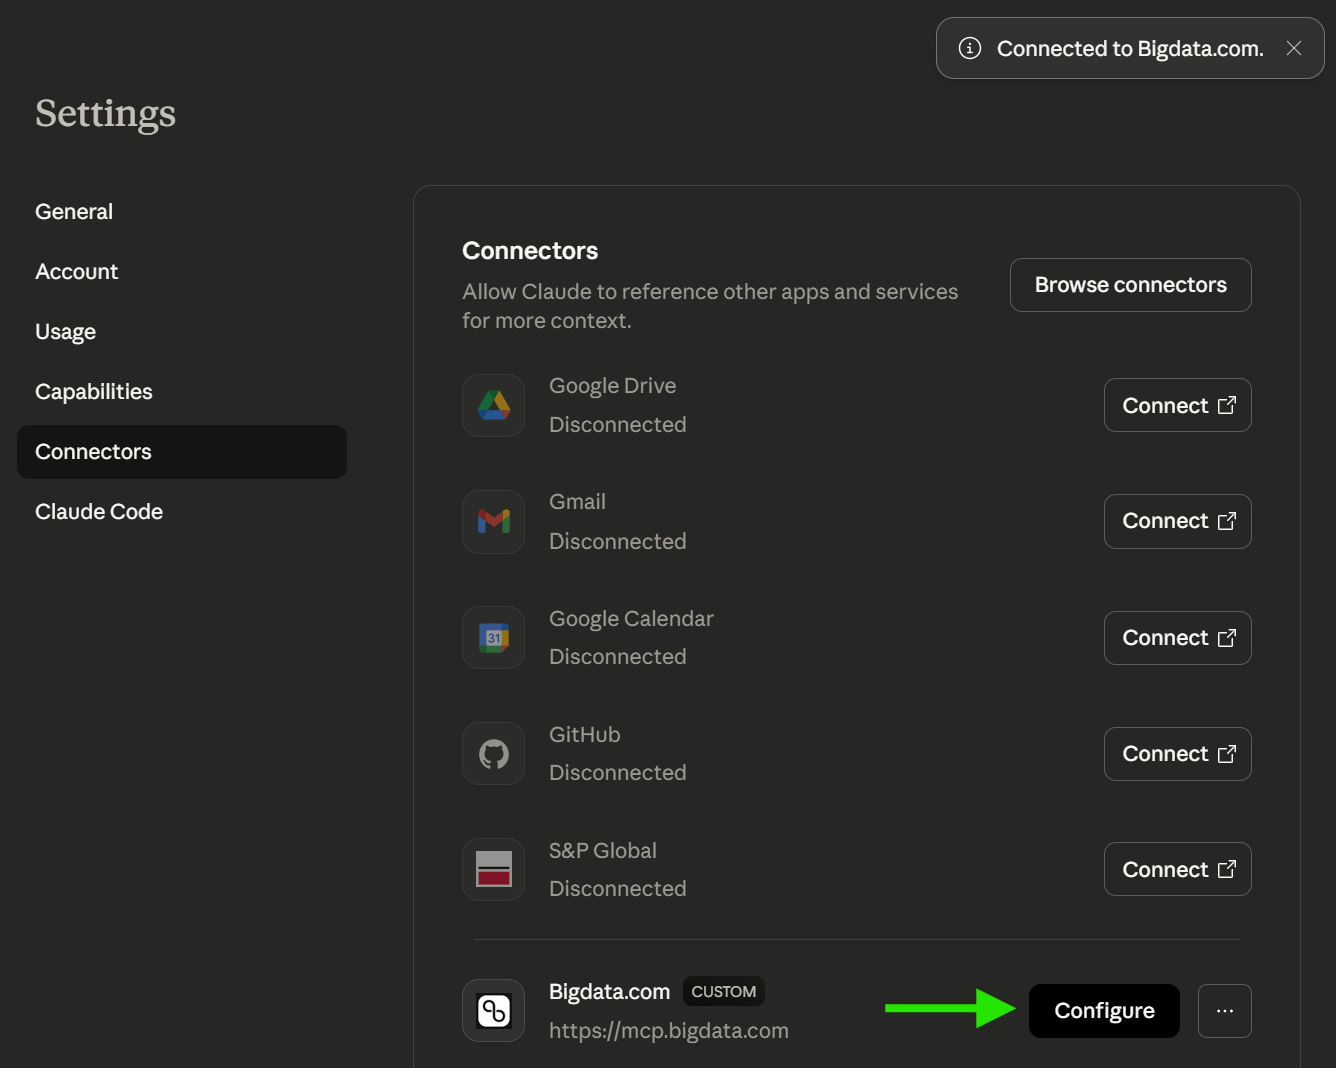The width and height of the screenshot is (1336, 1068).
Task: Click the Gmail connector name
Action: [x=577, y=502]
